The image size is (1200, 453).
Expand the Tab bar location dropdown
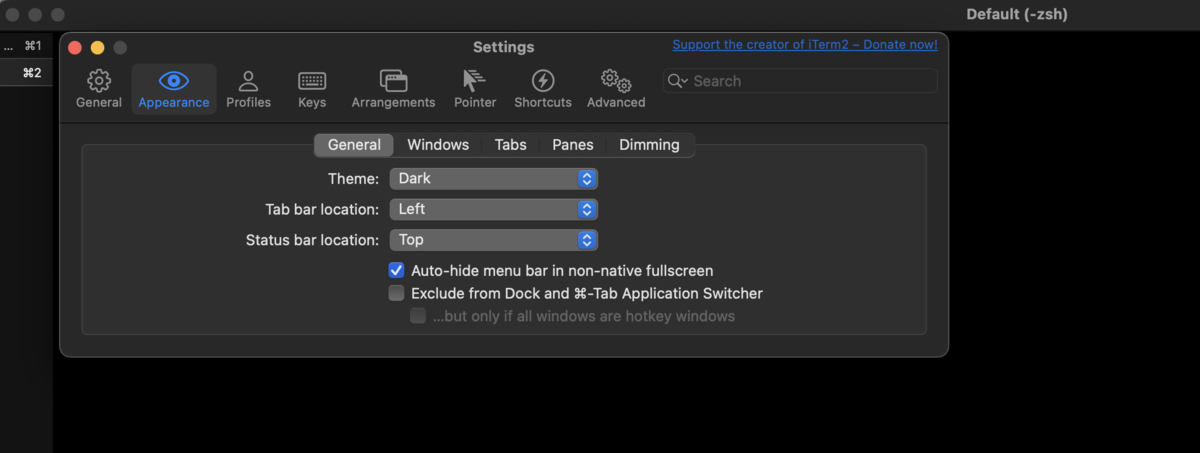point(494,209)
